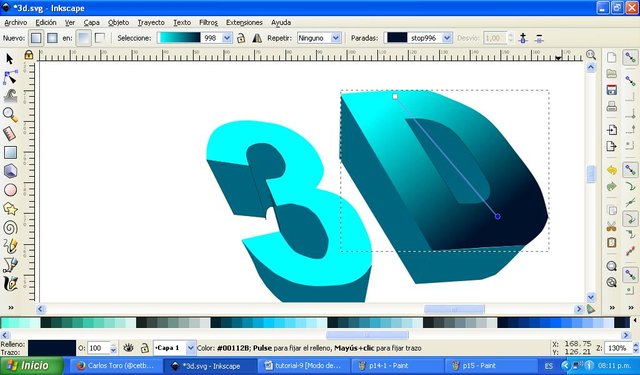
Task: Select the Ellipse circle tool
Action: coord(10,190)
